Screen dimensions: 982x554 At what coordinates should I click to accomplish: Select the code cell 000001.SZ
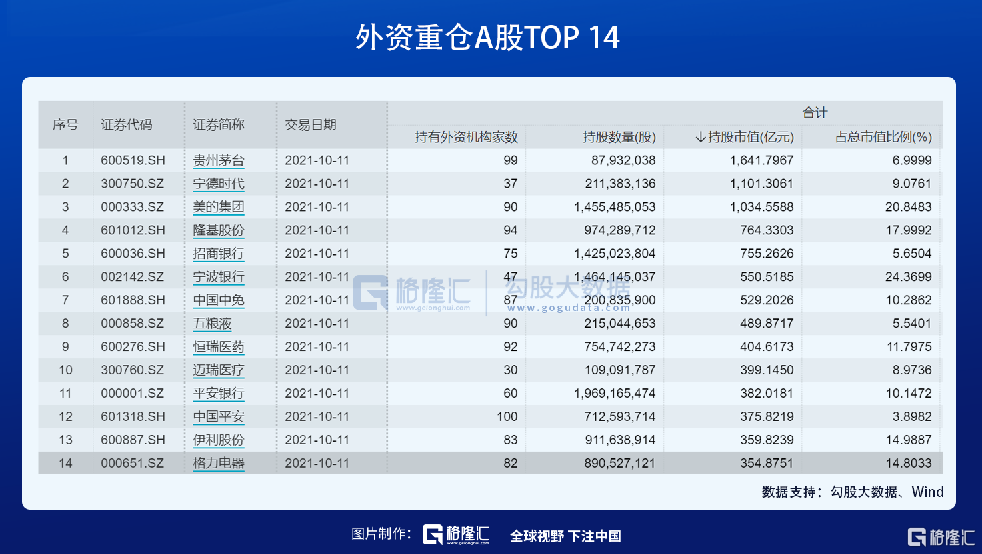coord(132,394)
